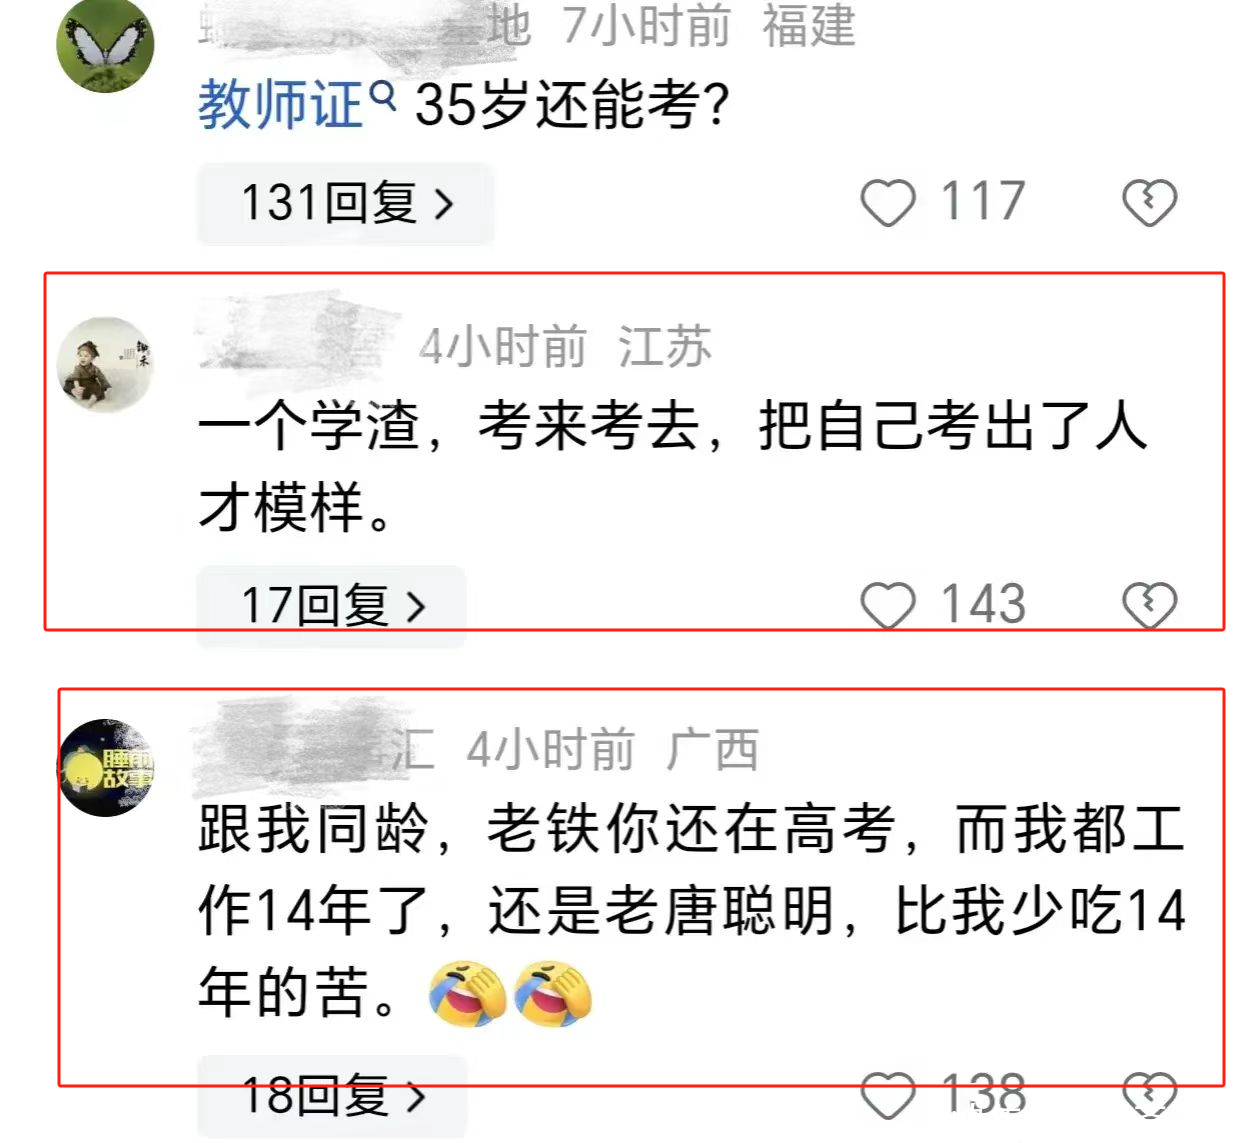The height and width of the screenshot is (1143, 1249).
Task: Select the 一个学渣，考来考去 comment text
Action: [x=673, y=466]
